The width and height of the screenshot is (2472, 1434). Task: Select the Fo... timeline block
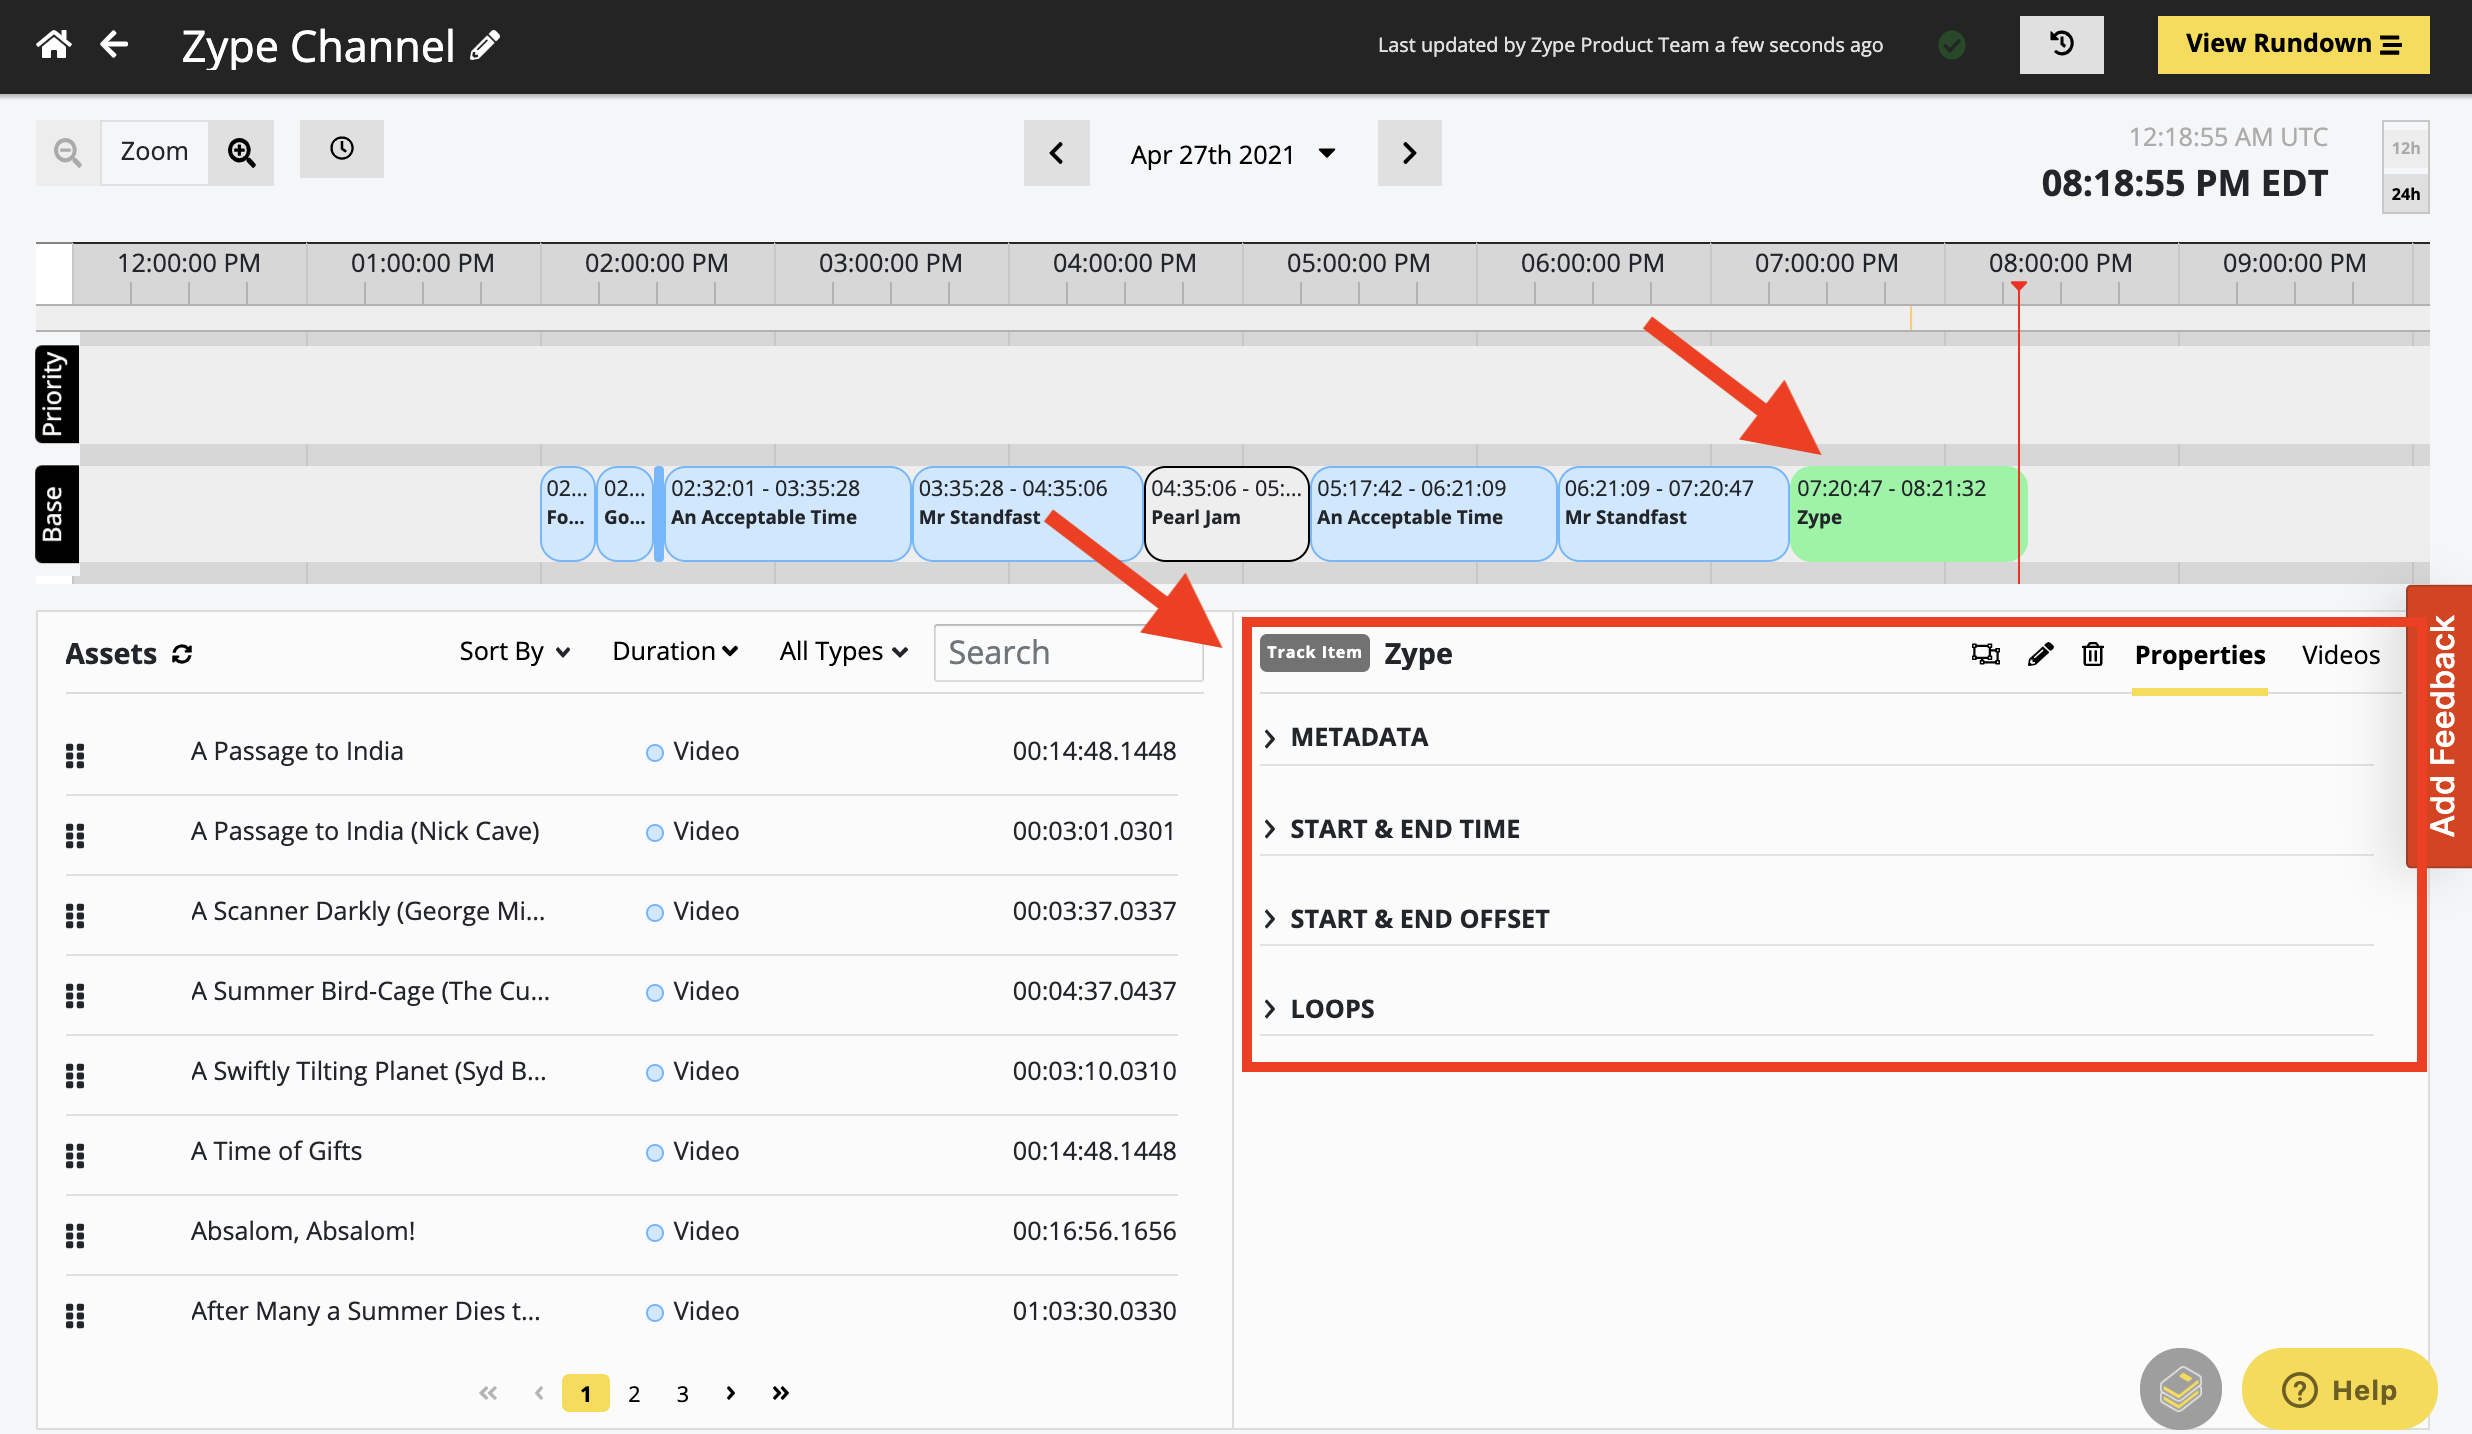pos(567,513)
